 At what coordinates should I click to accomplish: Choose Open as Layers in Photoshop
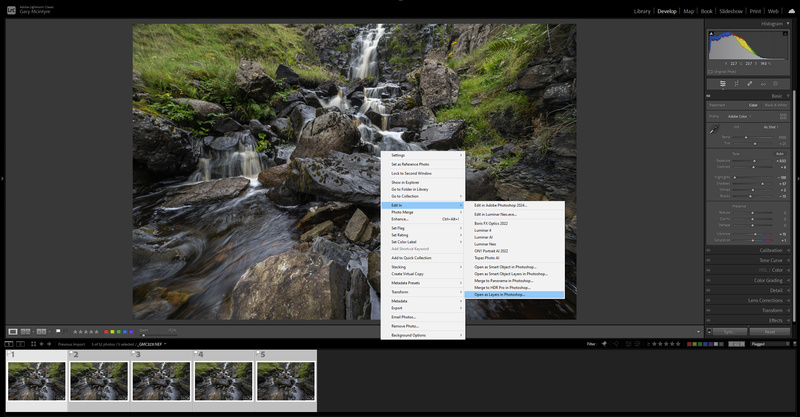coord(499,294)
